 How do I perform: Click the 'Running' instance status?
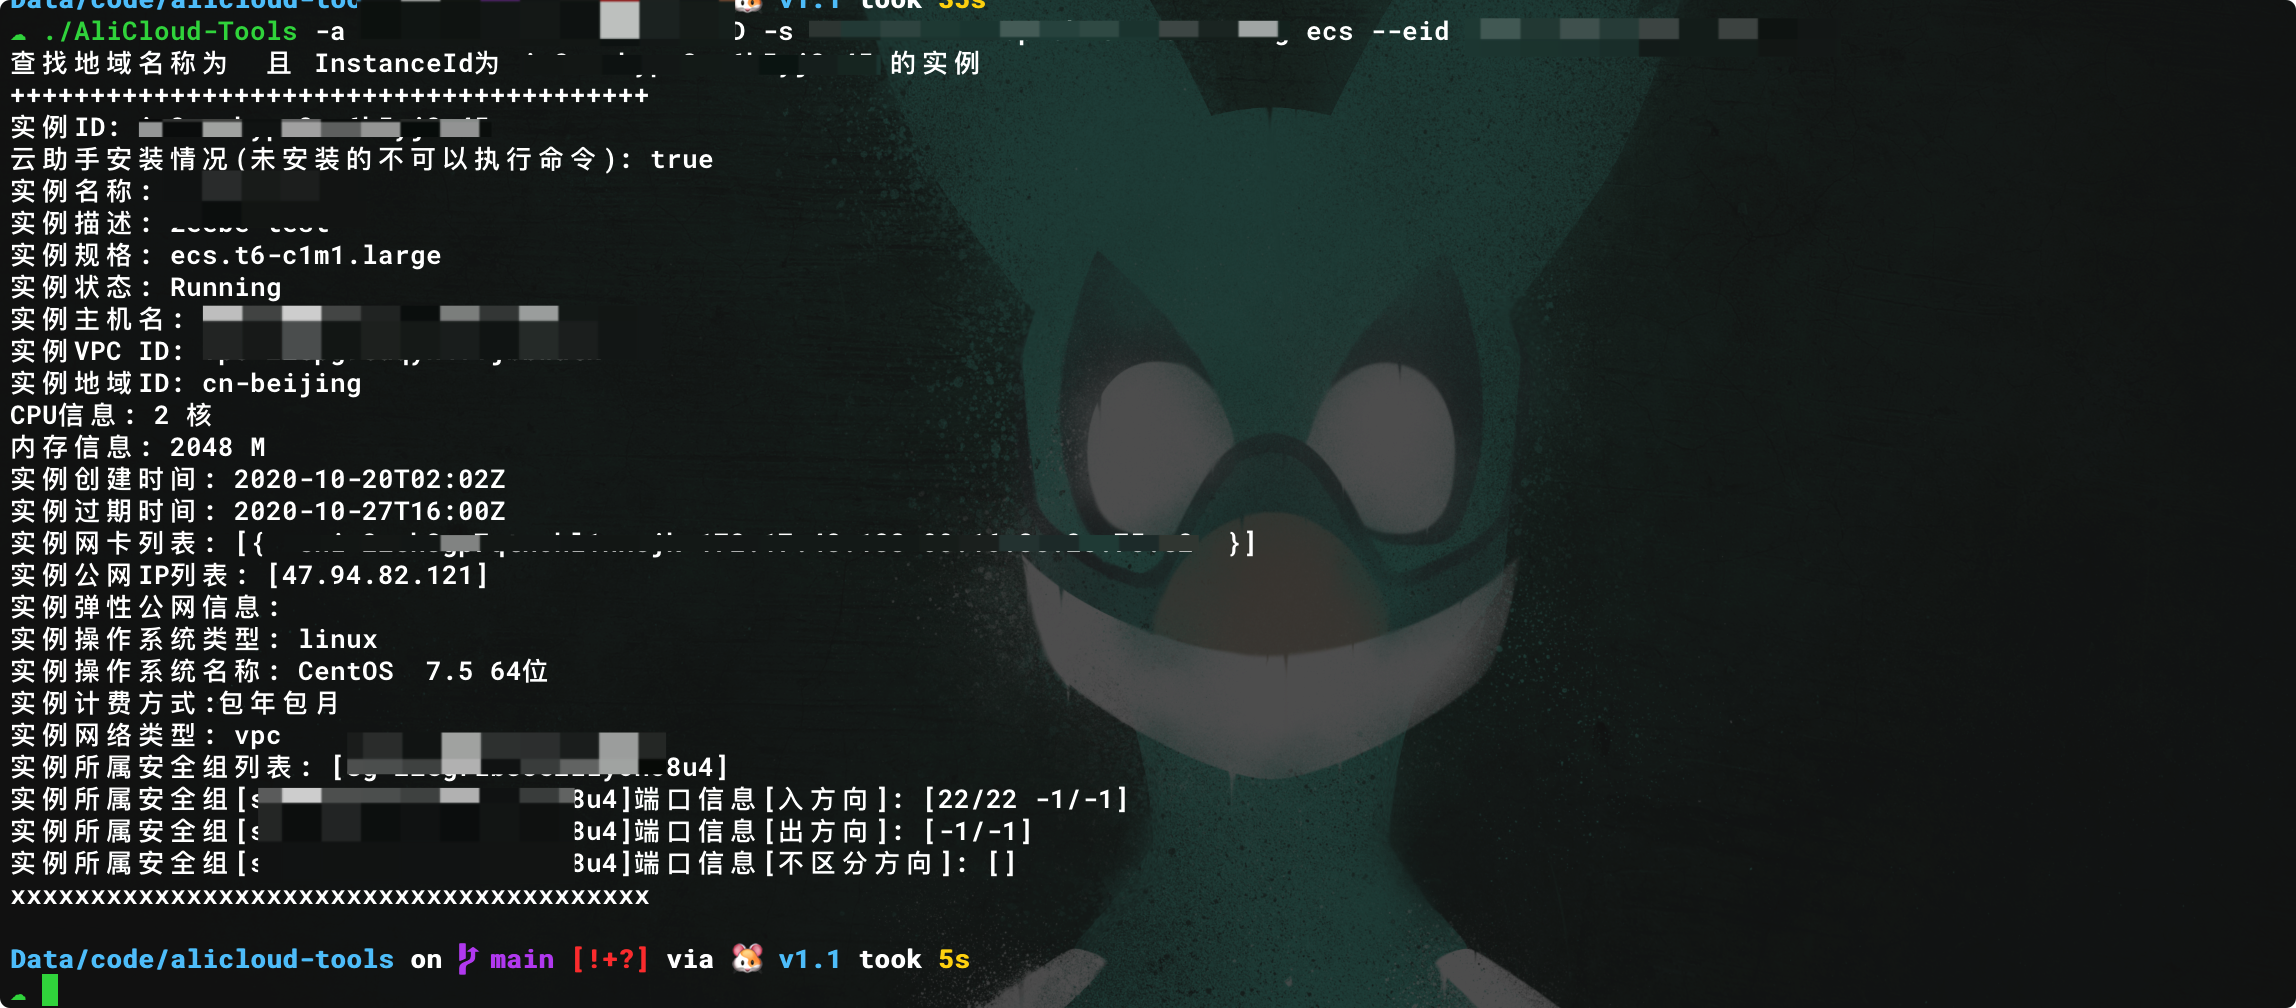[226, 288]
